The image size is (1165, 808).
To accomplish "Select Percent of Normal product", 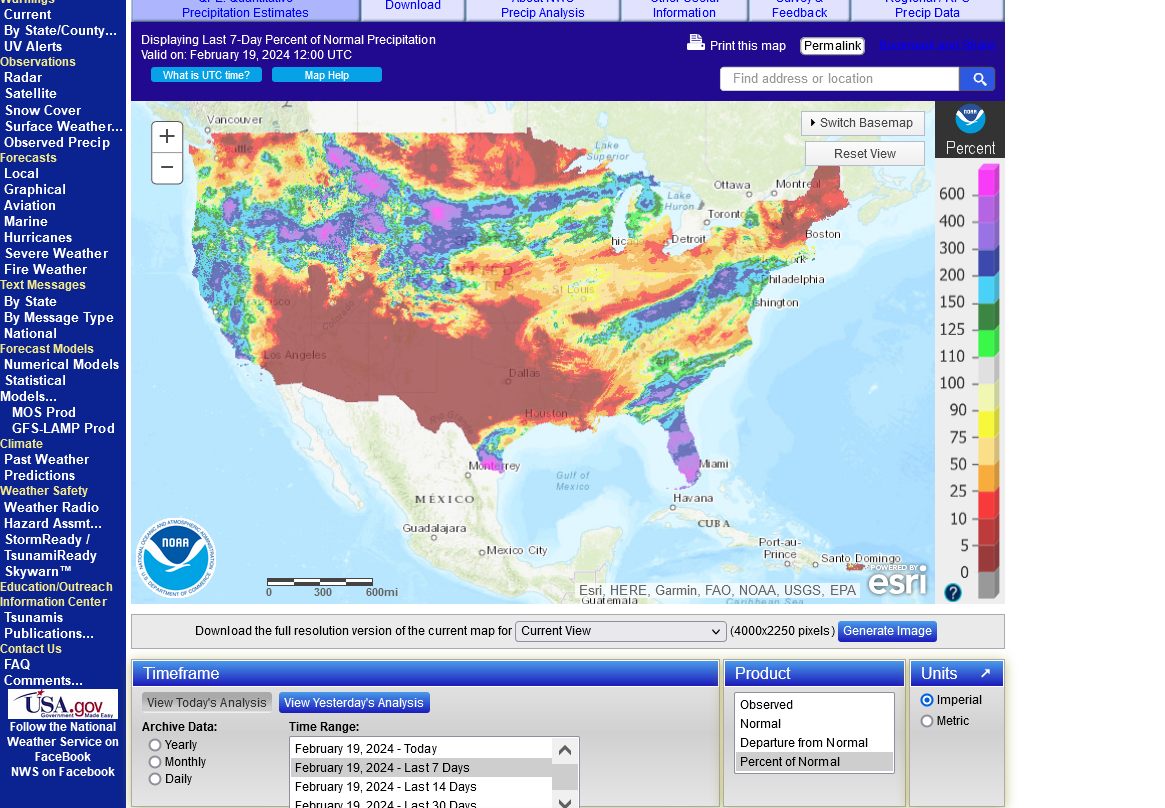I will 814,762.
